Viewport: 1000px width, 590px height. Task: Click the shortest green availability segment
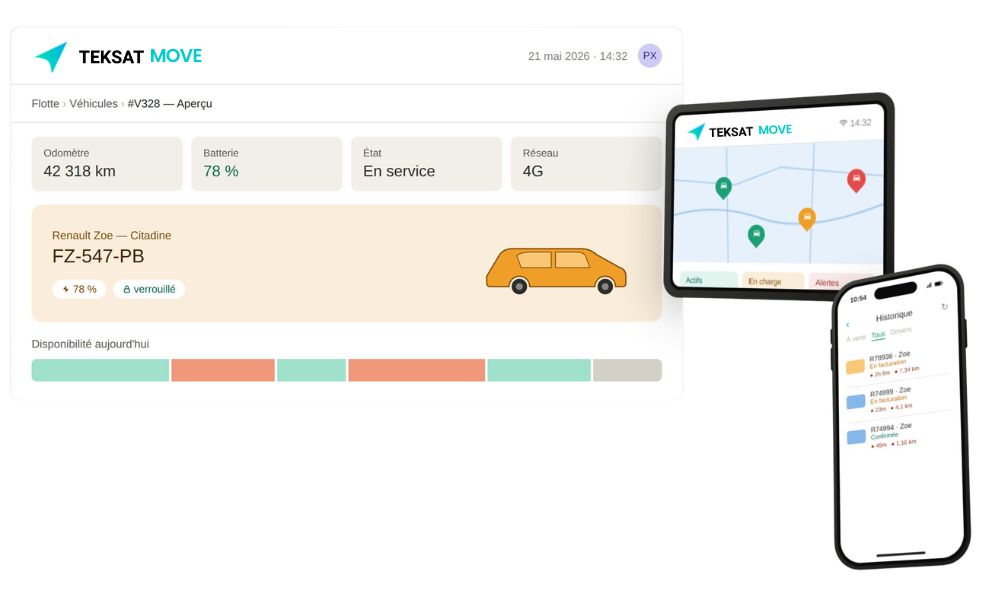click(311, 370)
